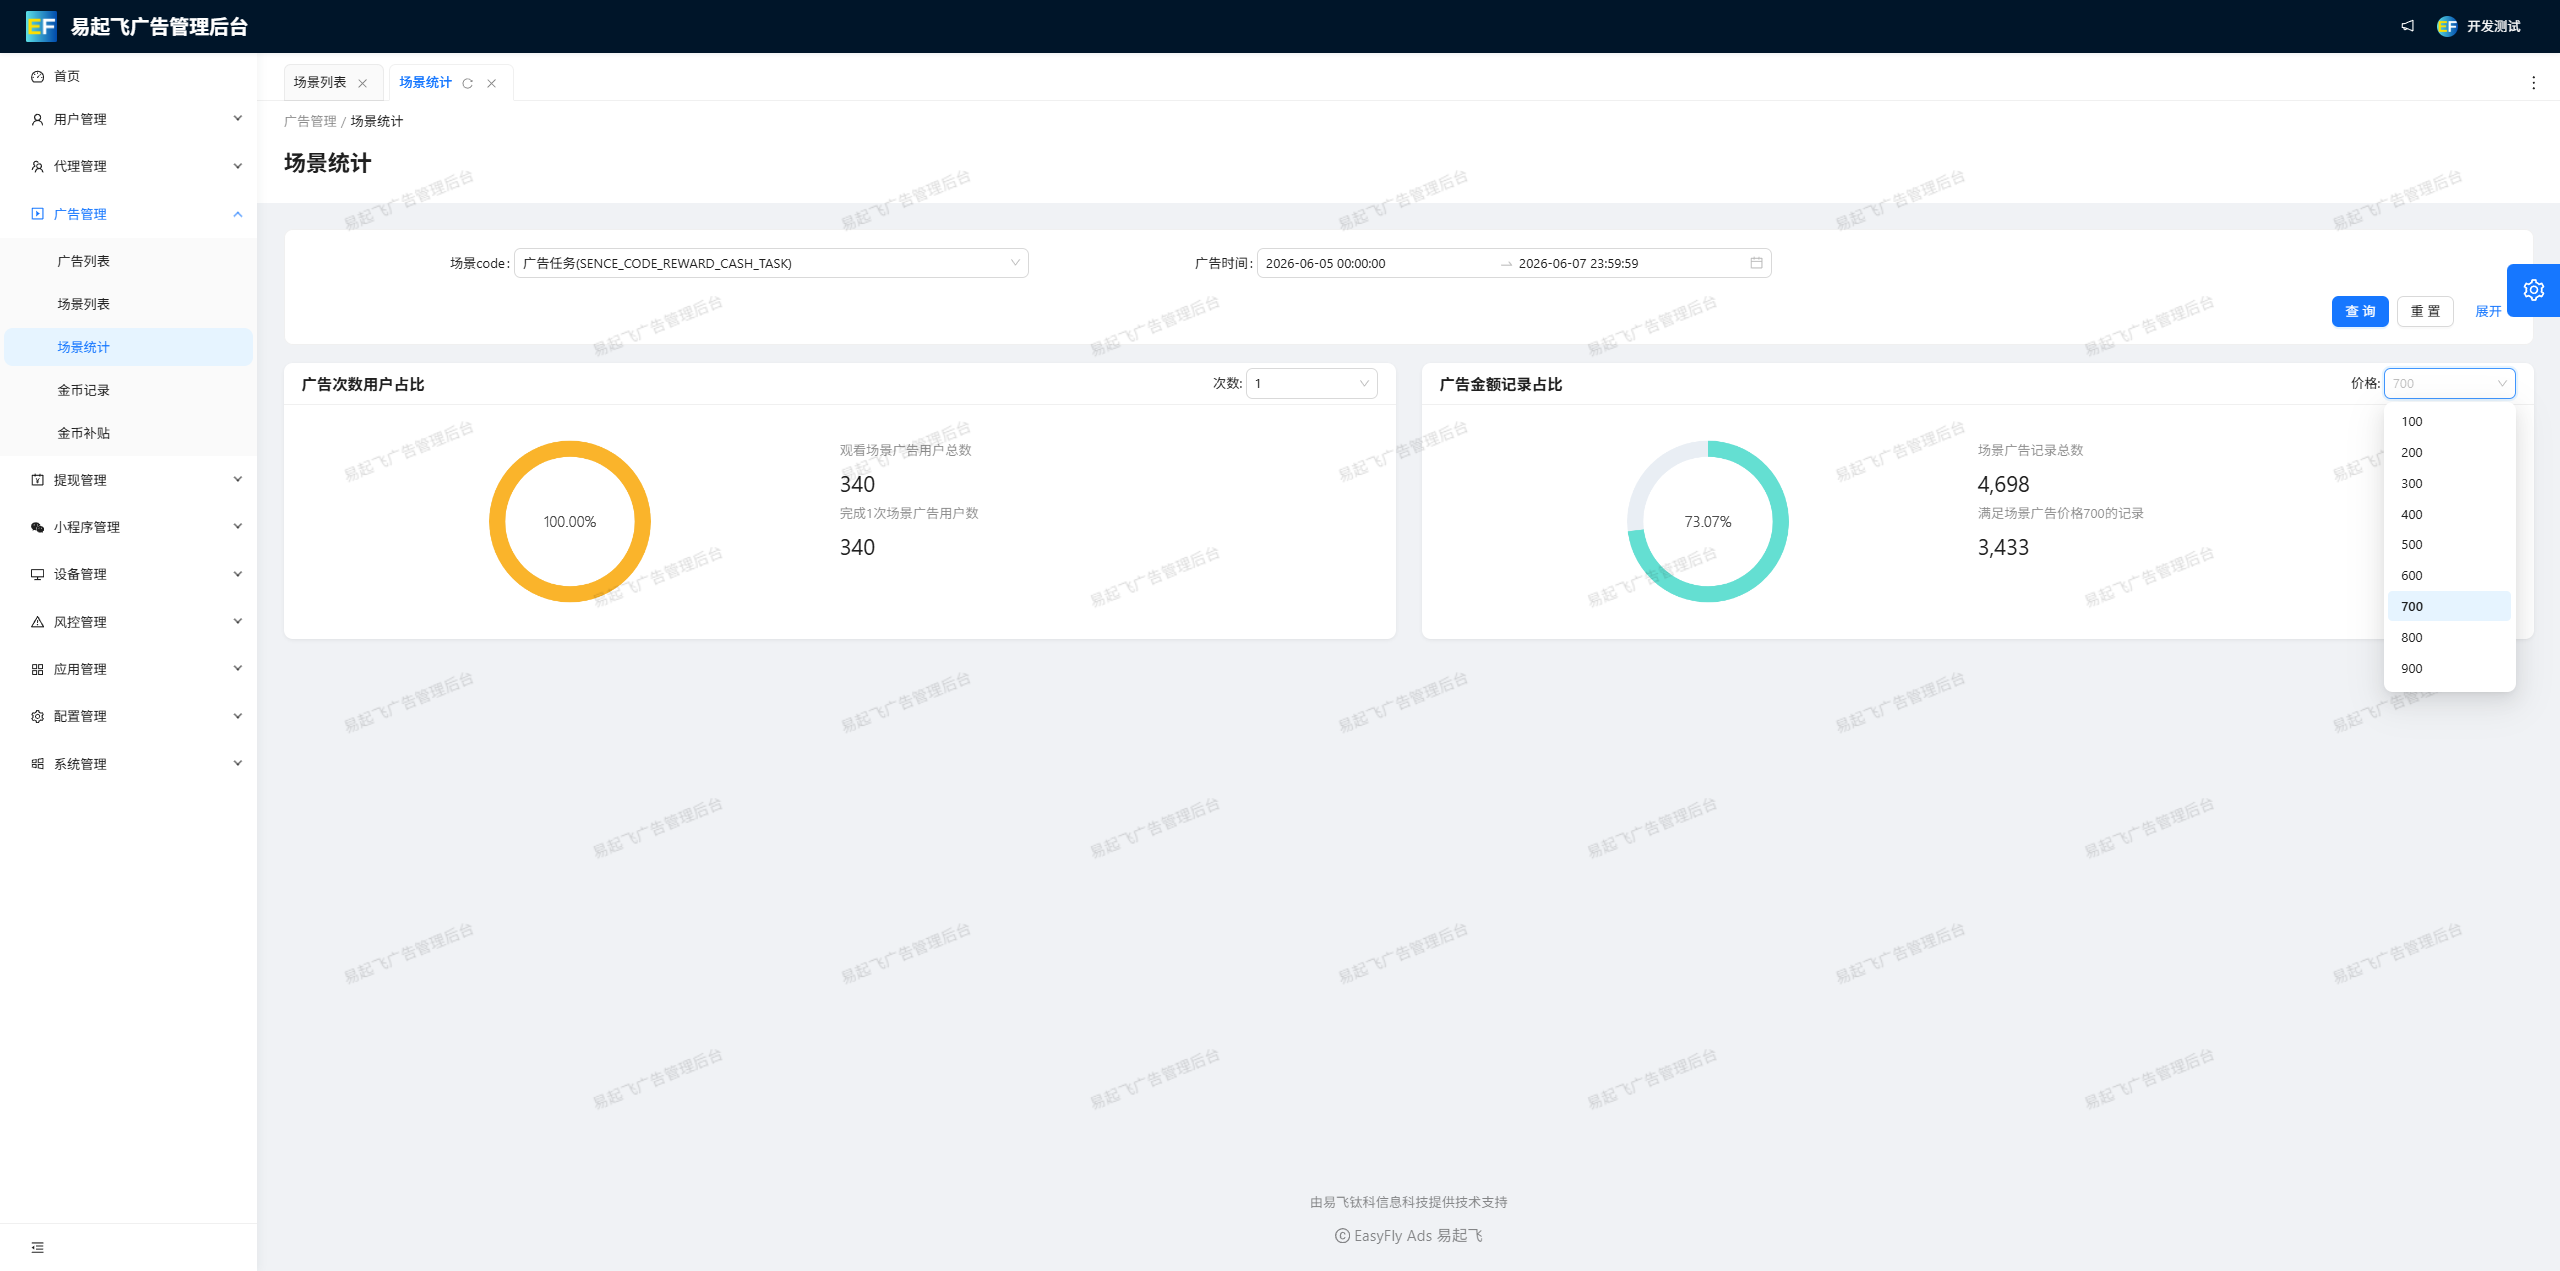
Task: Choose price option 100
Action: click(x=2449, y=421)
